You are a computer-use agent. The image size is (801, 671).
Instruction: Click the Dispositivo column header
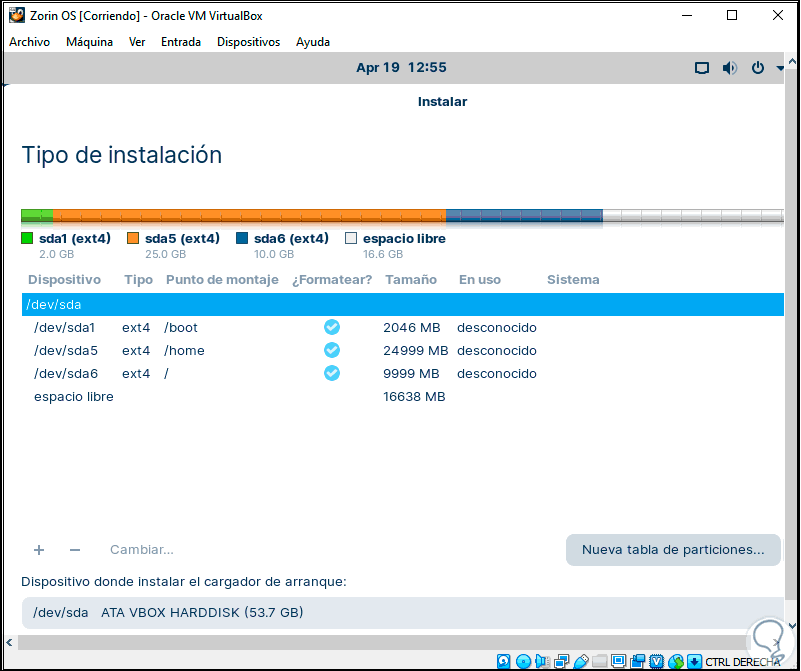tap(64, 279)
